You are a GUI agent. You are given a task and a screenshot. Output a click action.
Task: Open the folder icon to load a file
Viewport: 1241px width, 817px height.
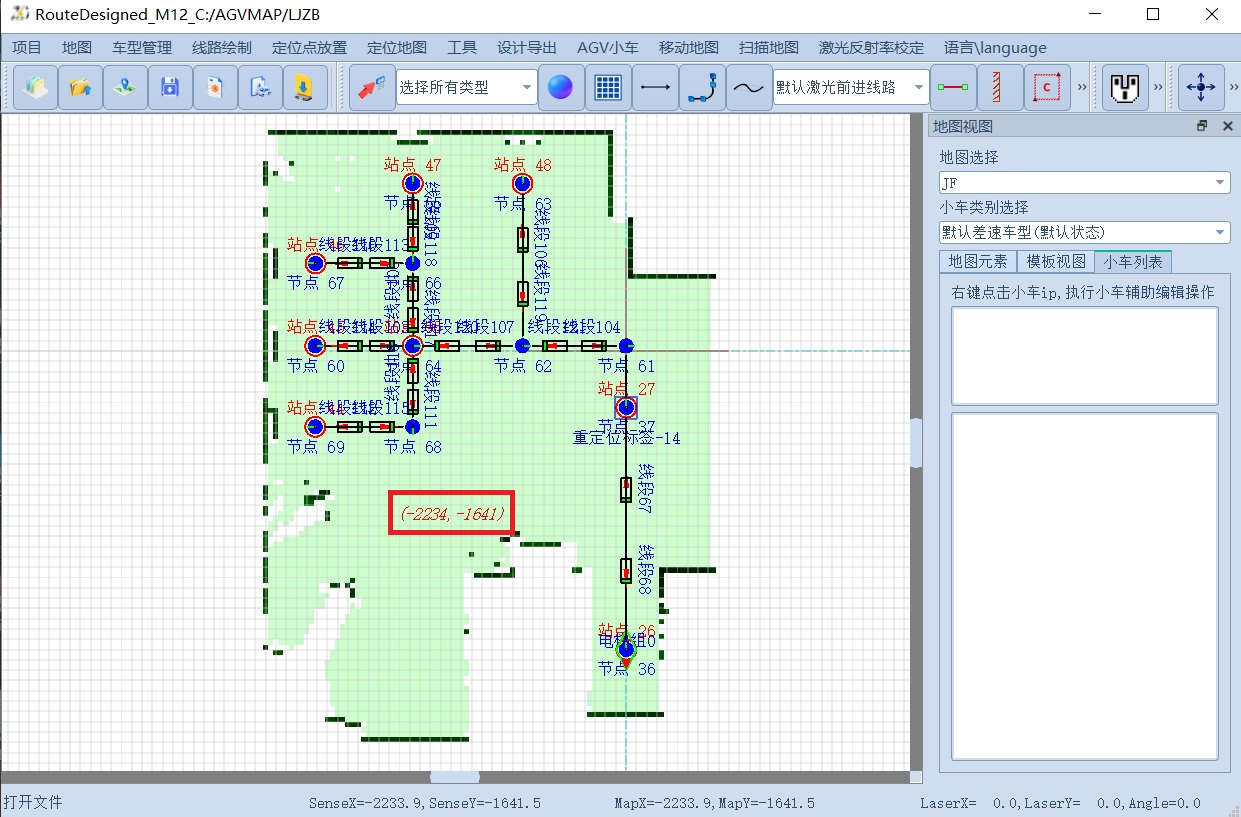point(80,88)
